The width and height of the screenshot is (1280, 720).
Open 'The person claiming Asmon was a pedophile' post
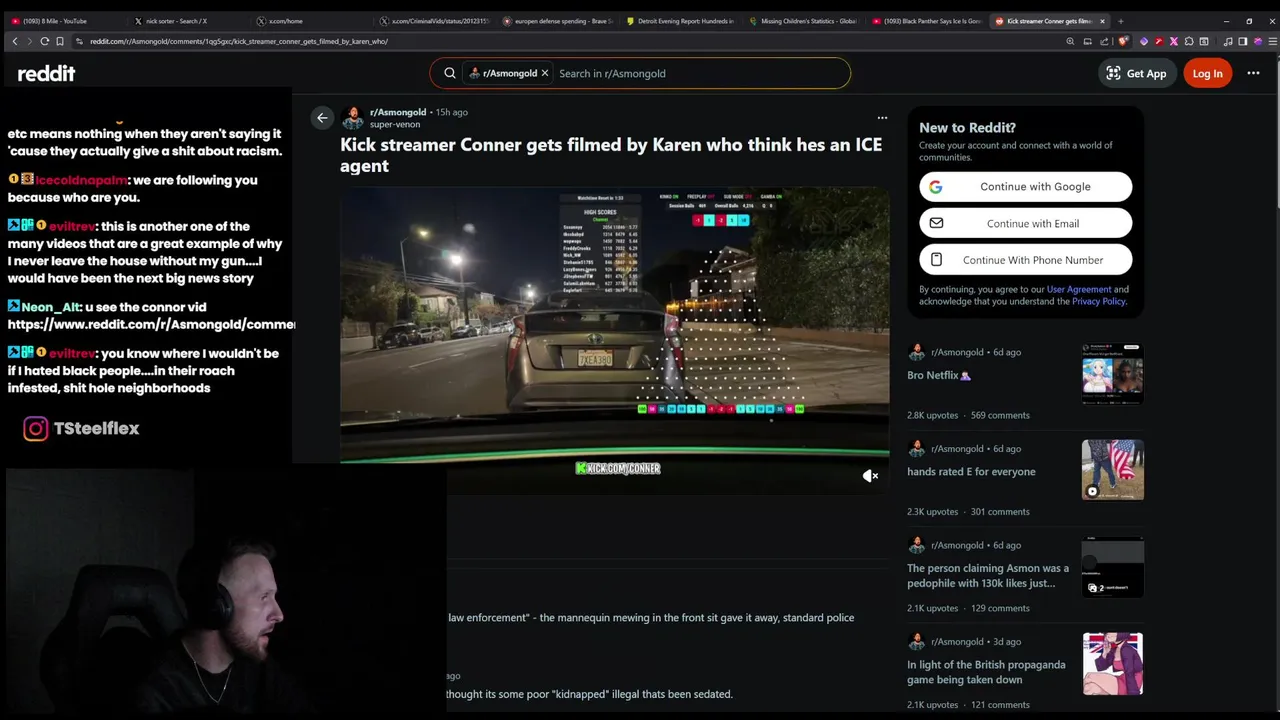[x=987, y=575]
